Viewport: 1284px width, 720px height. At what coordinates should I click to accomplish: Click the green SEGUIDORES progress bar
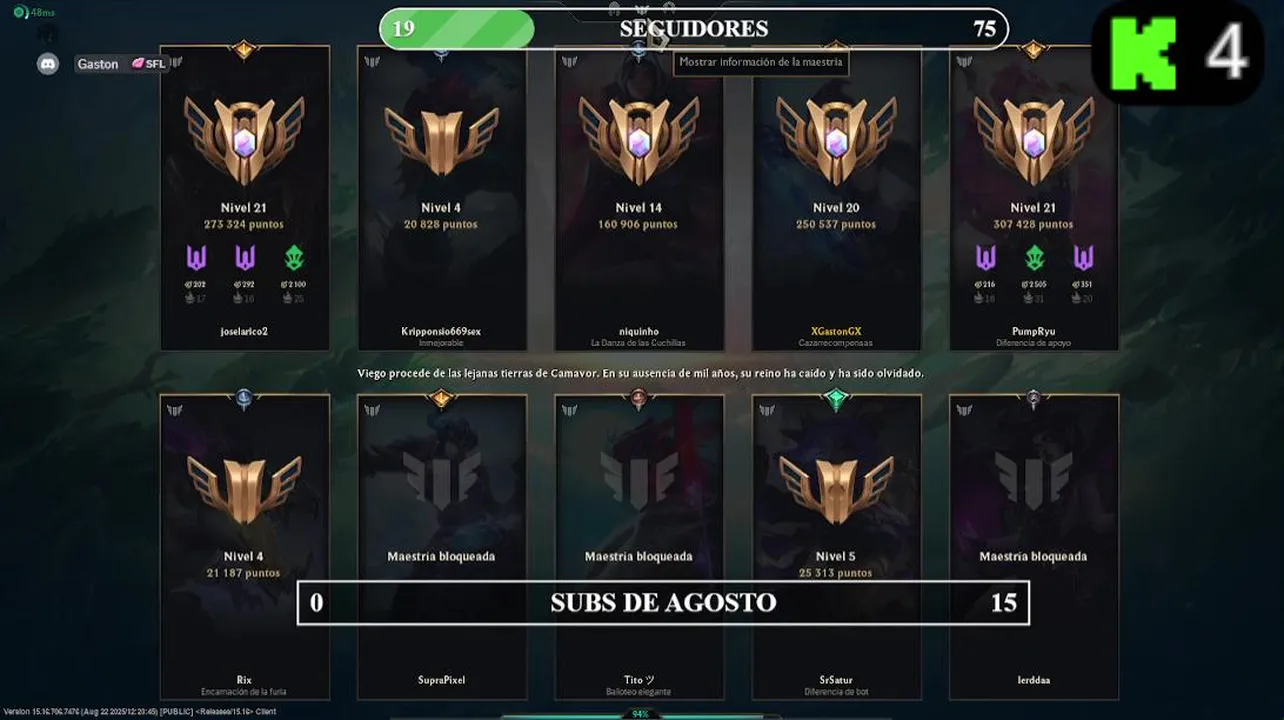pos(457,29)
